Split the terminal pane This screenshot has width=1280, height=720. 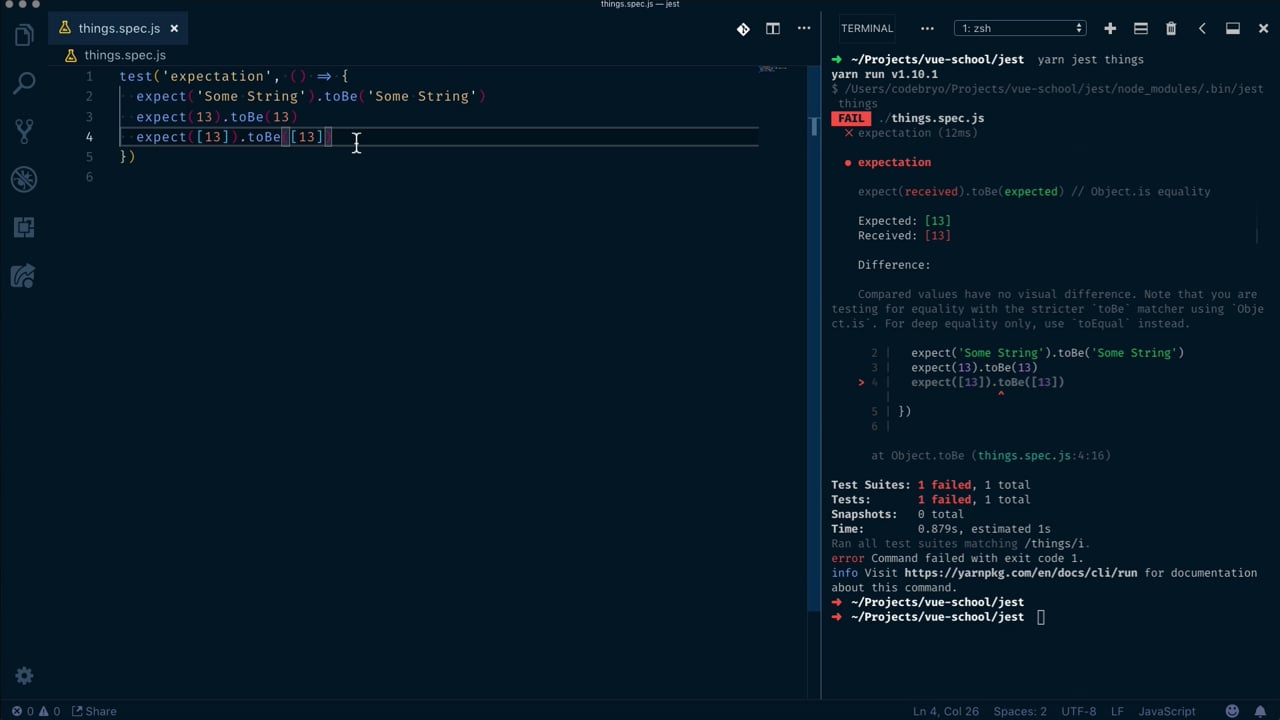(x=1140, y=28)
